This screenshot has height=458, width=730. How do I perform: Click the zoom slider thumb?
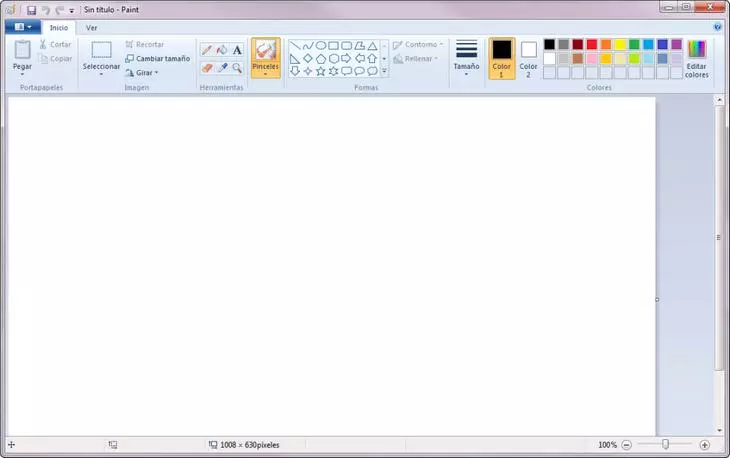(x=665, y=445)
